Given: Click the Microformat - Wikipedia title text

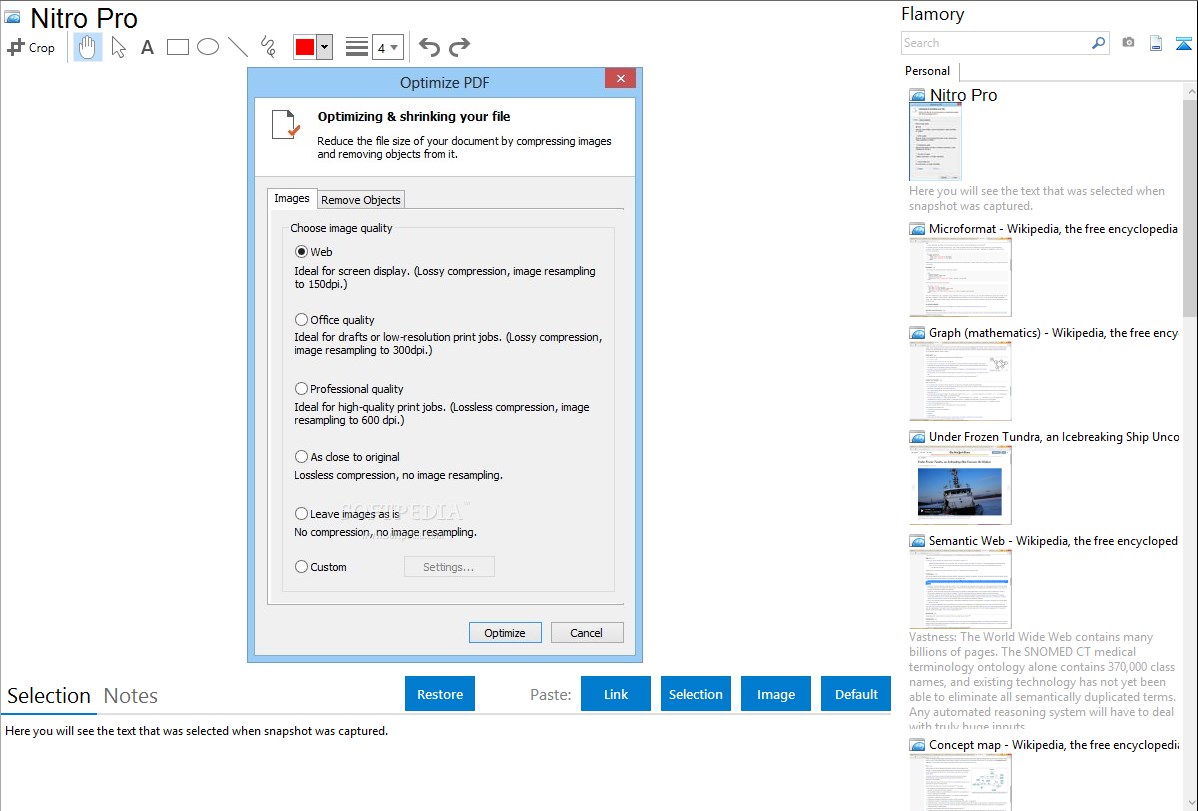Looking at the screenshot, I should point(1053,229).
